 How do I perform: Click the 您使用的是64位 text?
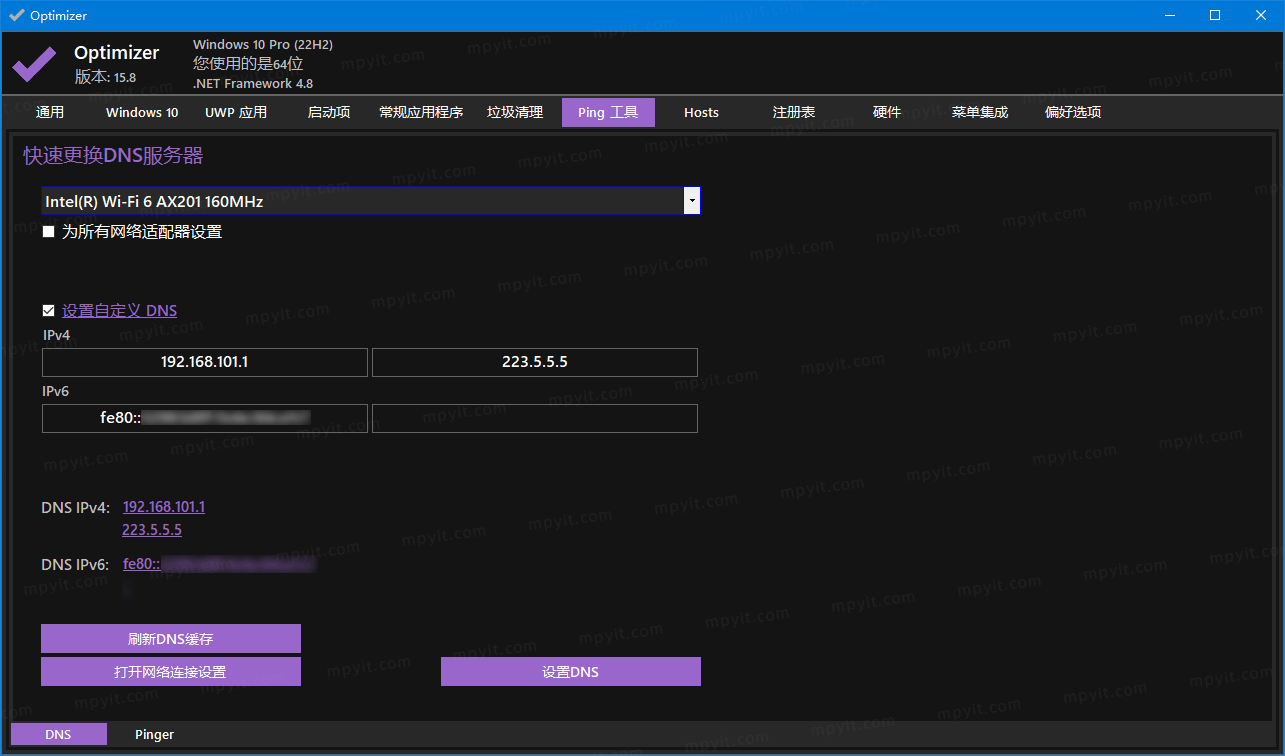248,64
